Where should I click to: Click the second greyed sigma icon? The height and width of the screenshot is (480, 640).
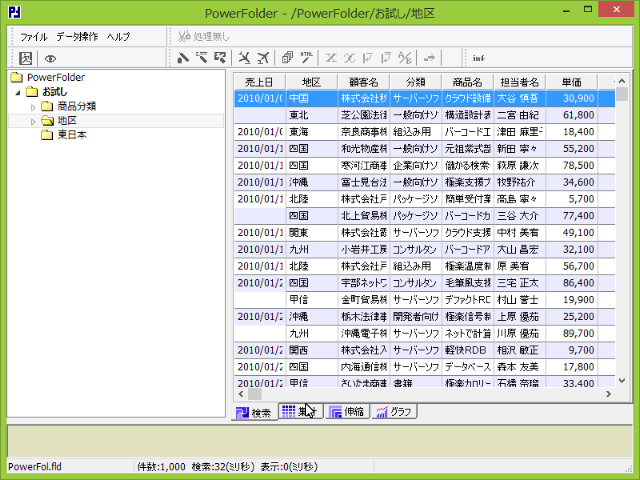[x=349, y=58]
